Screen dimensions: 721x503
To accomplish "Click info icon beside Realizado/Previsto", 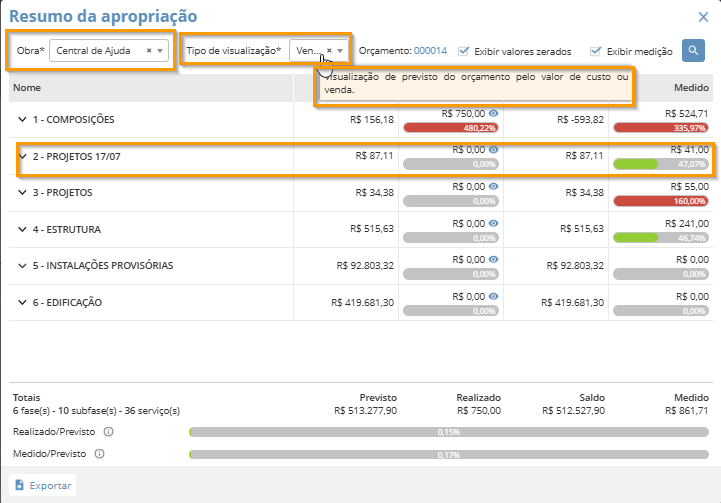I will [108, 432].
